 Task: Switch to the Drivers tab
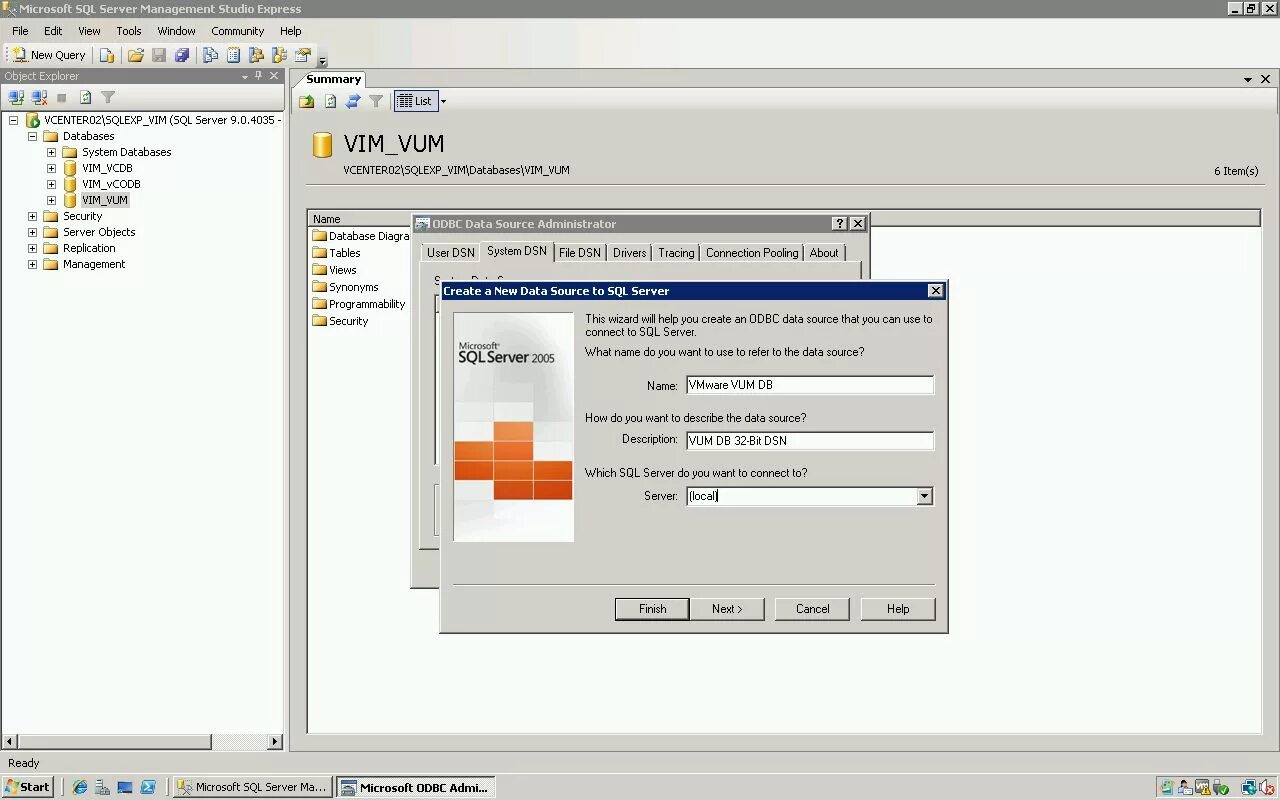(629, 253)
